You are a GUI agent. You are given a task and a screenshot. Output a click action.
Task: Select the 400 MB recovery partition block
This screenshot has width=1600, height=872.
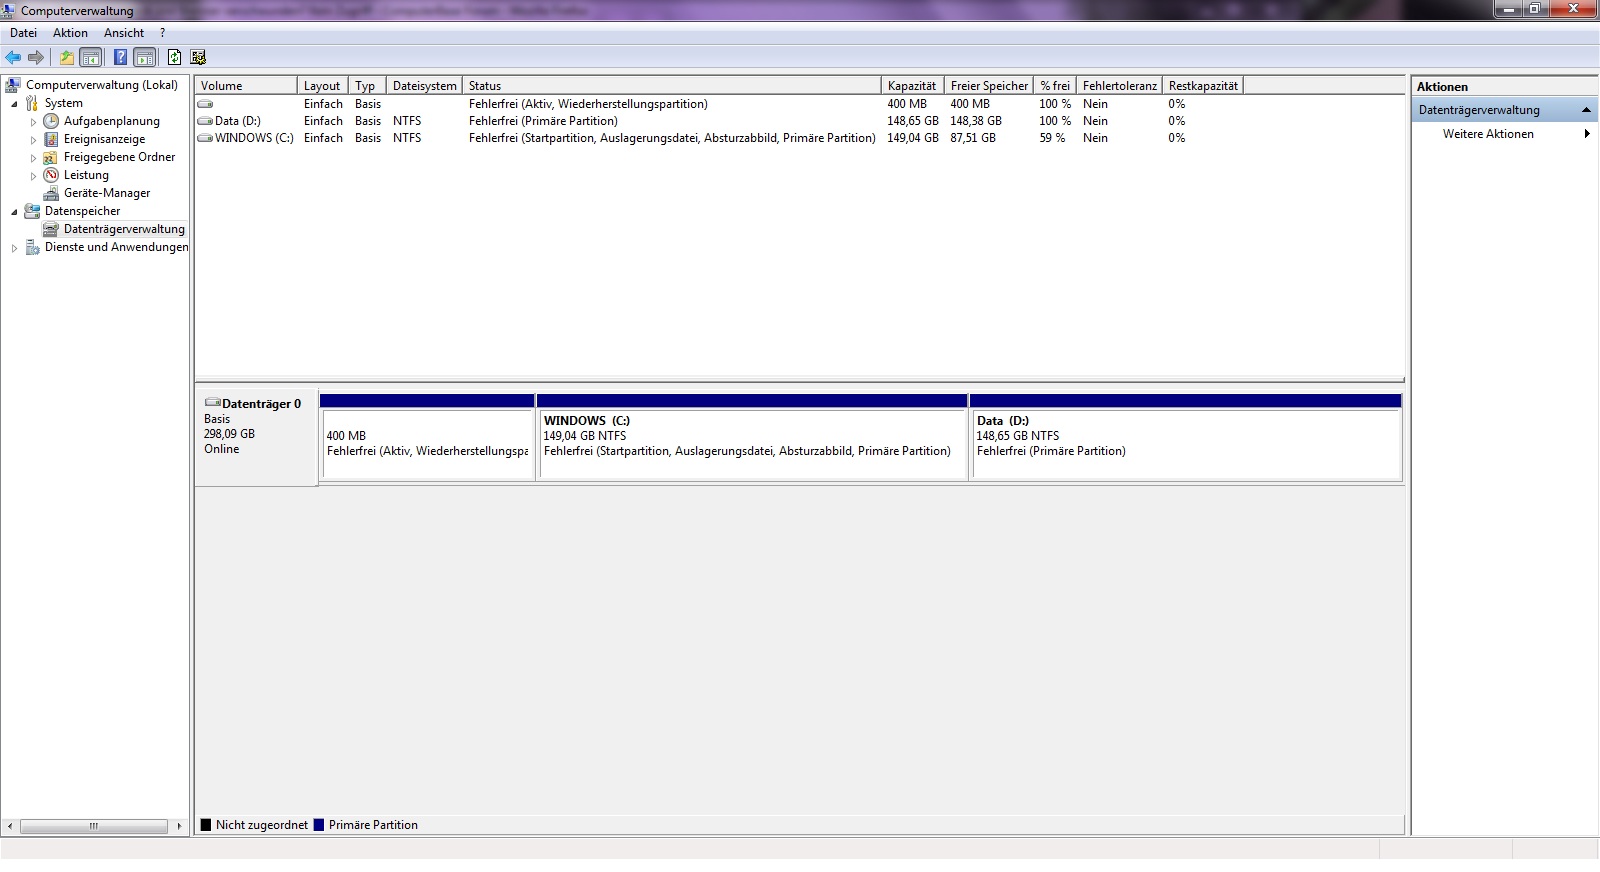pyautogui.click(x=427, y=437)
